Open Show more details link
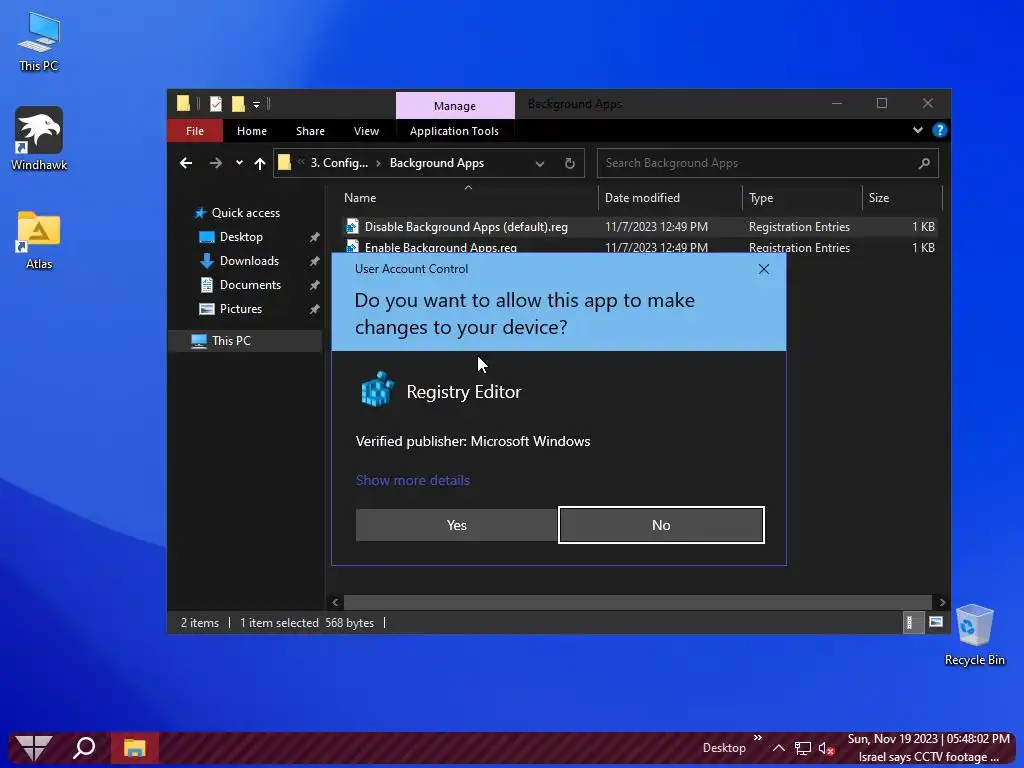This screenshot has height=768, width=1024. point(413,480)
